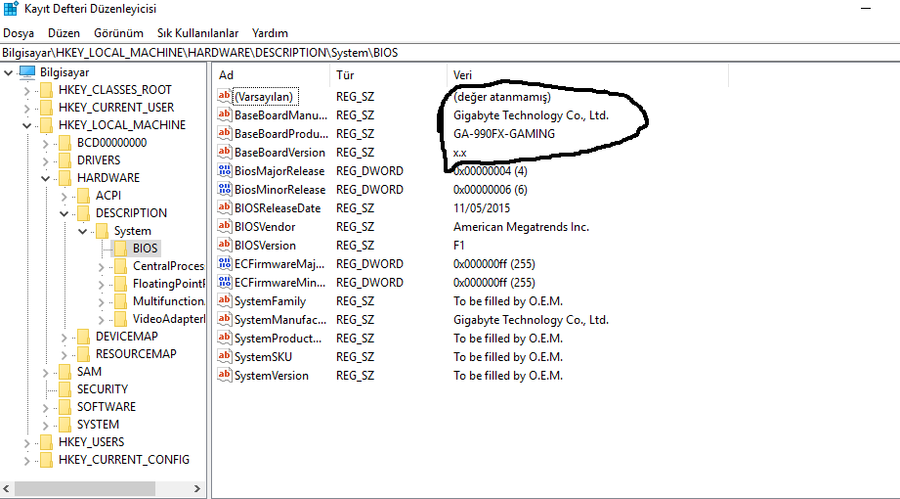Click the BaseBoardVersion string value icon
This screenshot has height=499, width=900.
point(224,152)
